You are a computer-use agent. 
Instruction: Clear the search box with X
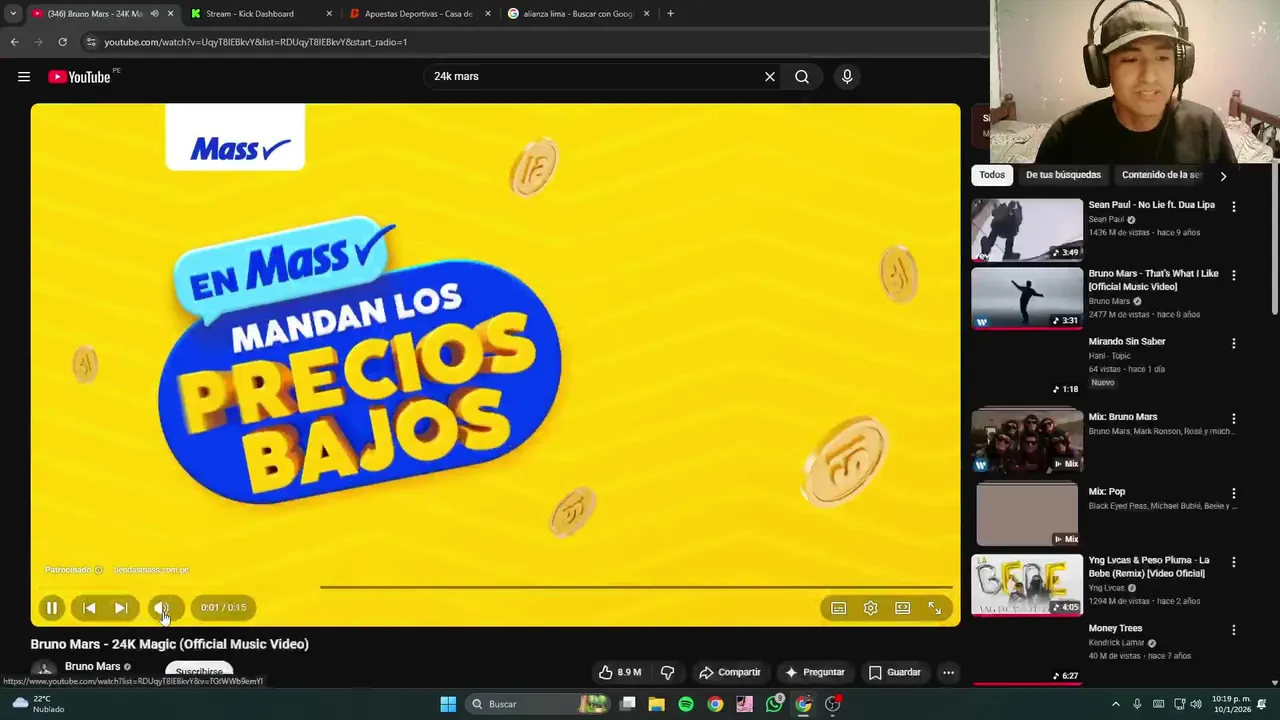coord(770,77)
